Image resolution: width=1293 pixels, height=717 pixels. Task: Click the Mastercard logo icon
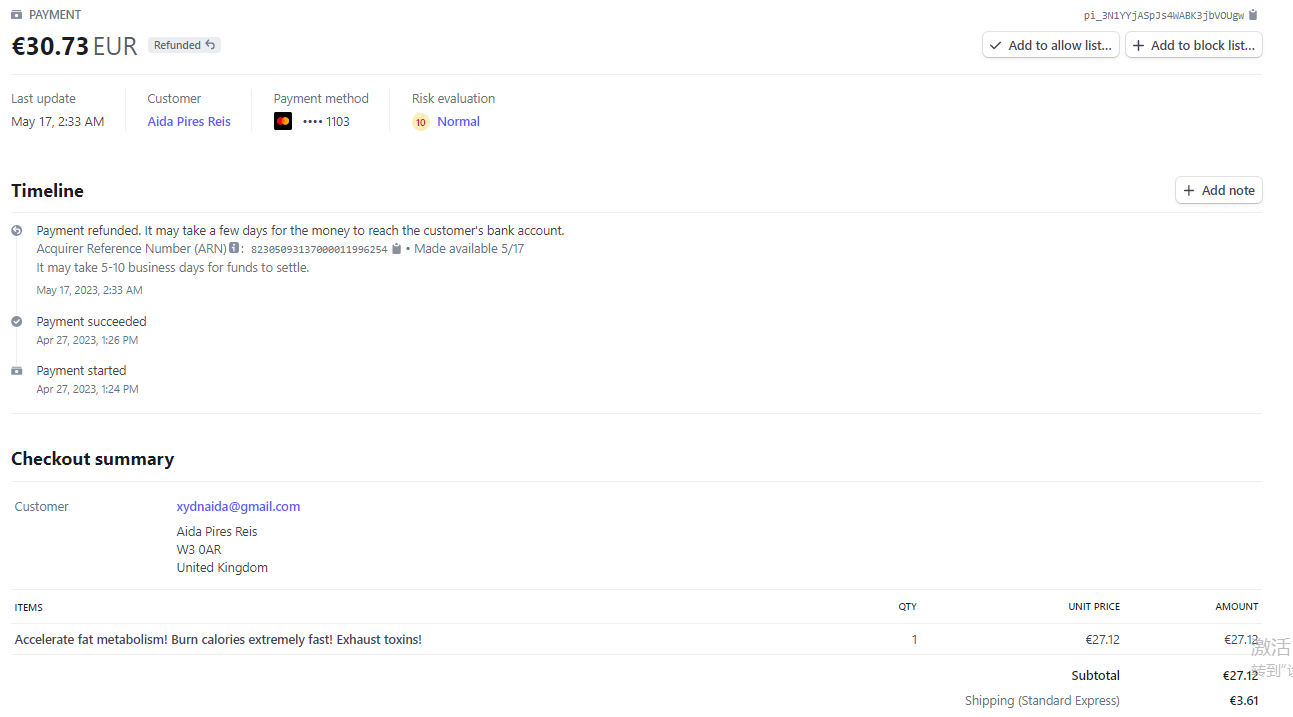click(x=283, y=122)
